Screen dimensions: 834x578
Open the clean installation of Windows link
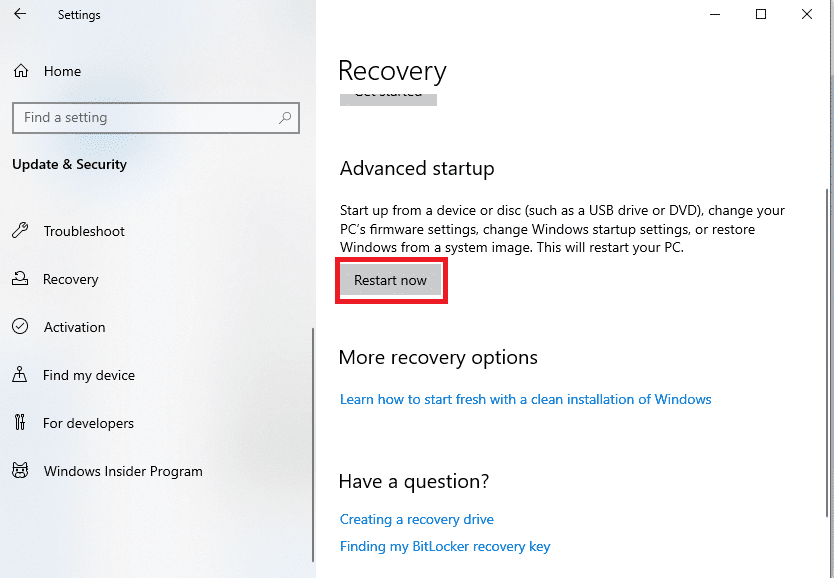(x=526, y=399)
